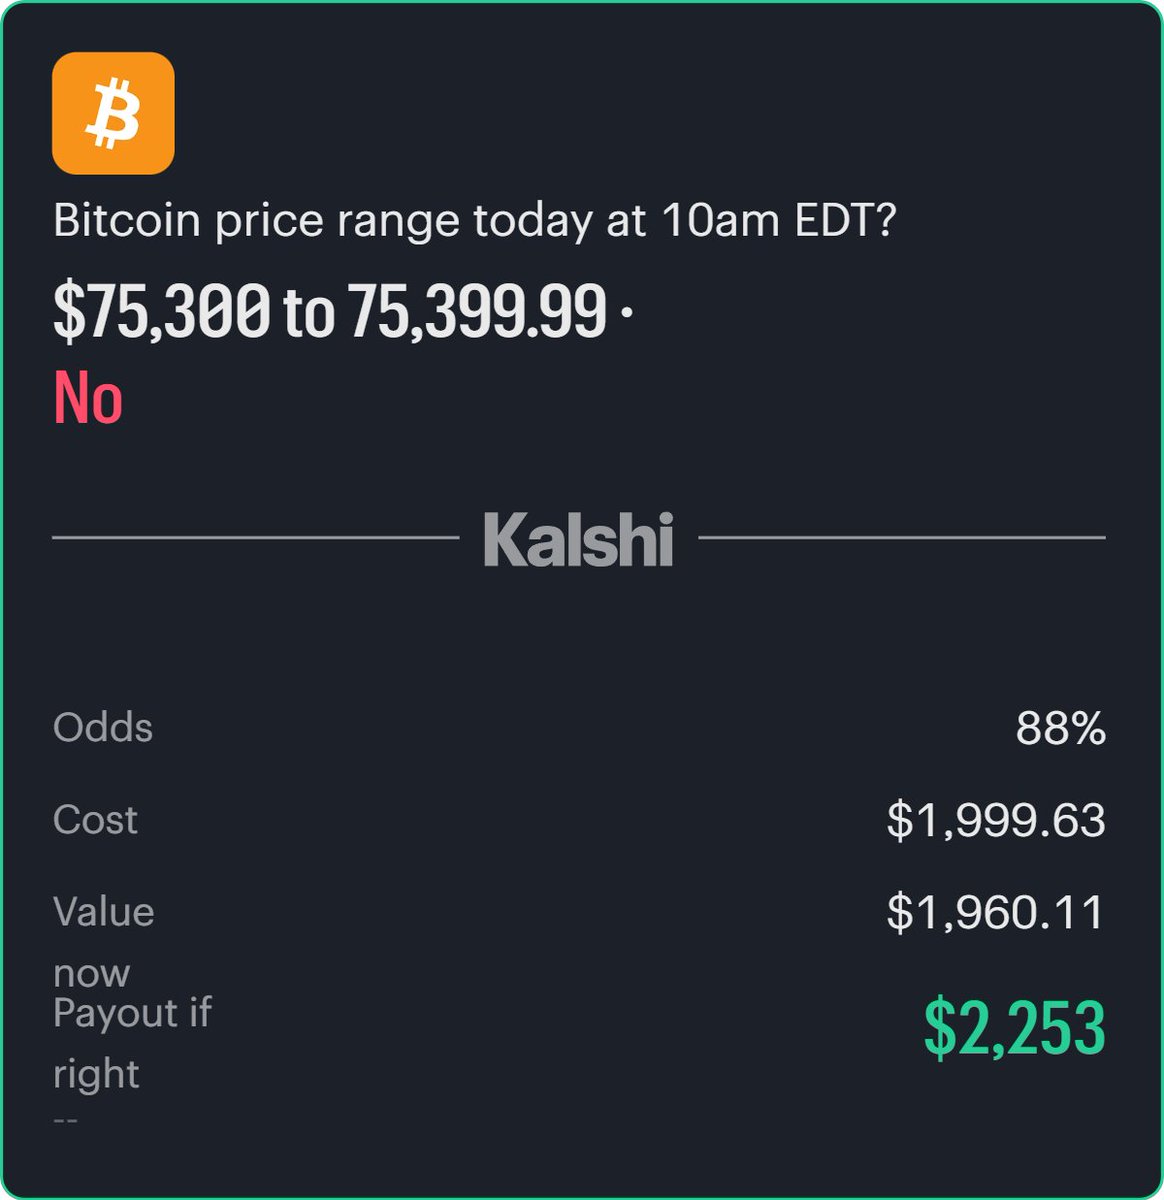Select the 10am EDT time text
This screenshot has width=1164, height=1200.
pyautogui.click(x=778, y=221)
